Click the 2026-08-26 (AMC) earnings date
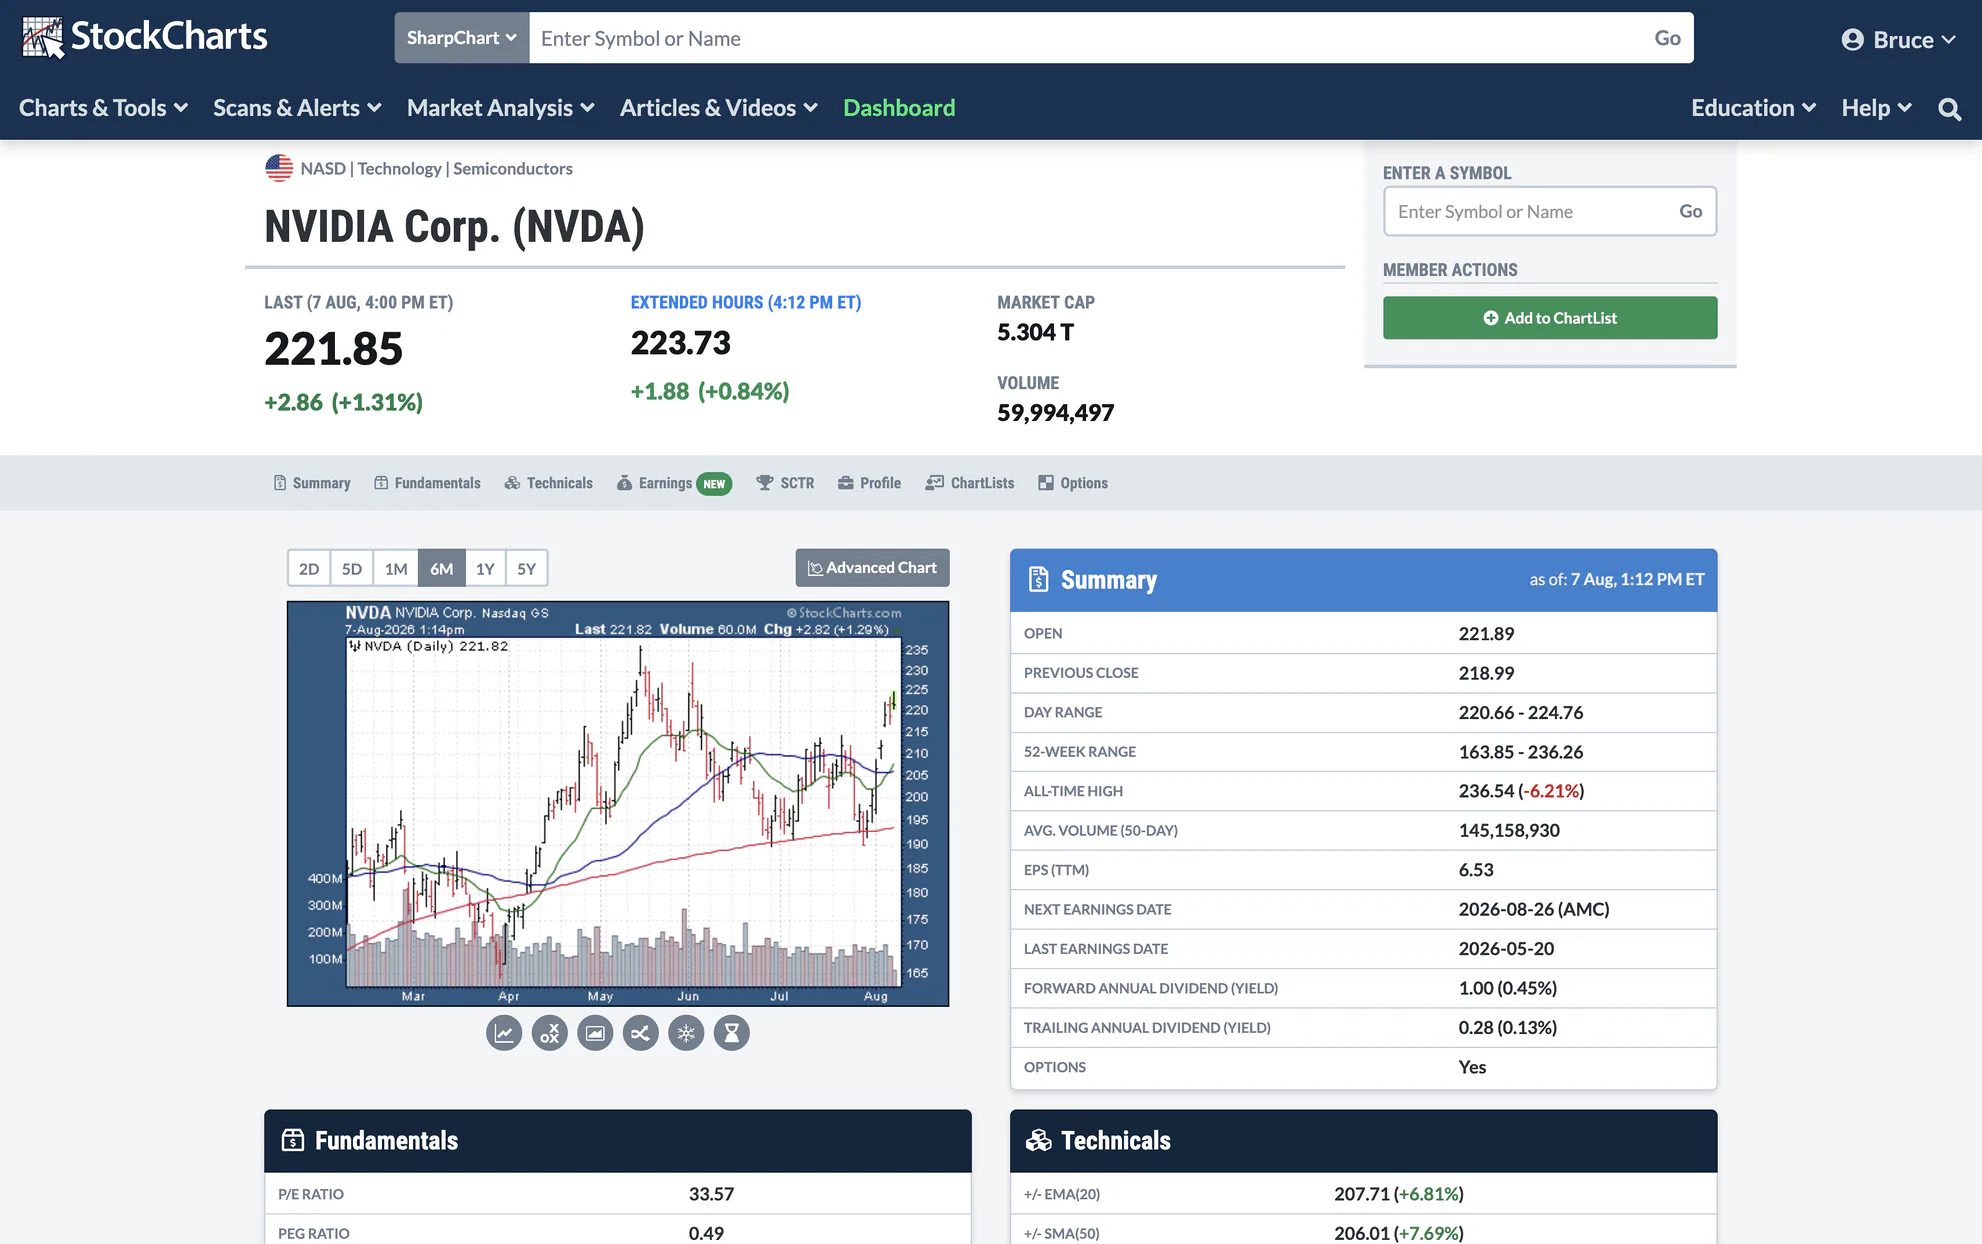The width and height of the screenshot is (1982, 1244). (1534, 909)
